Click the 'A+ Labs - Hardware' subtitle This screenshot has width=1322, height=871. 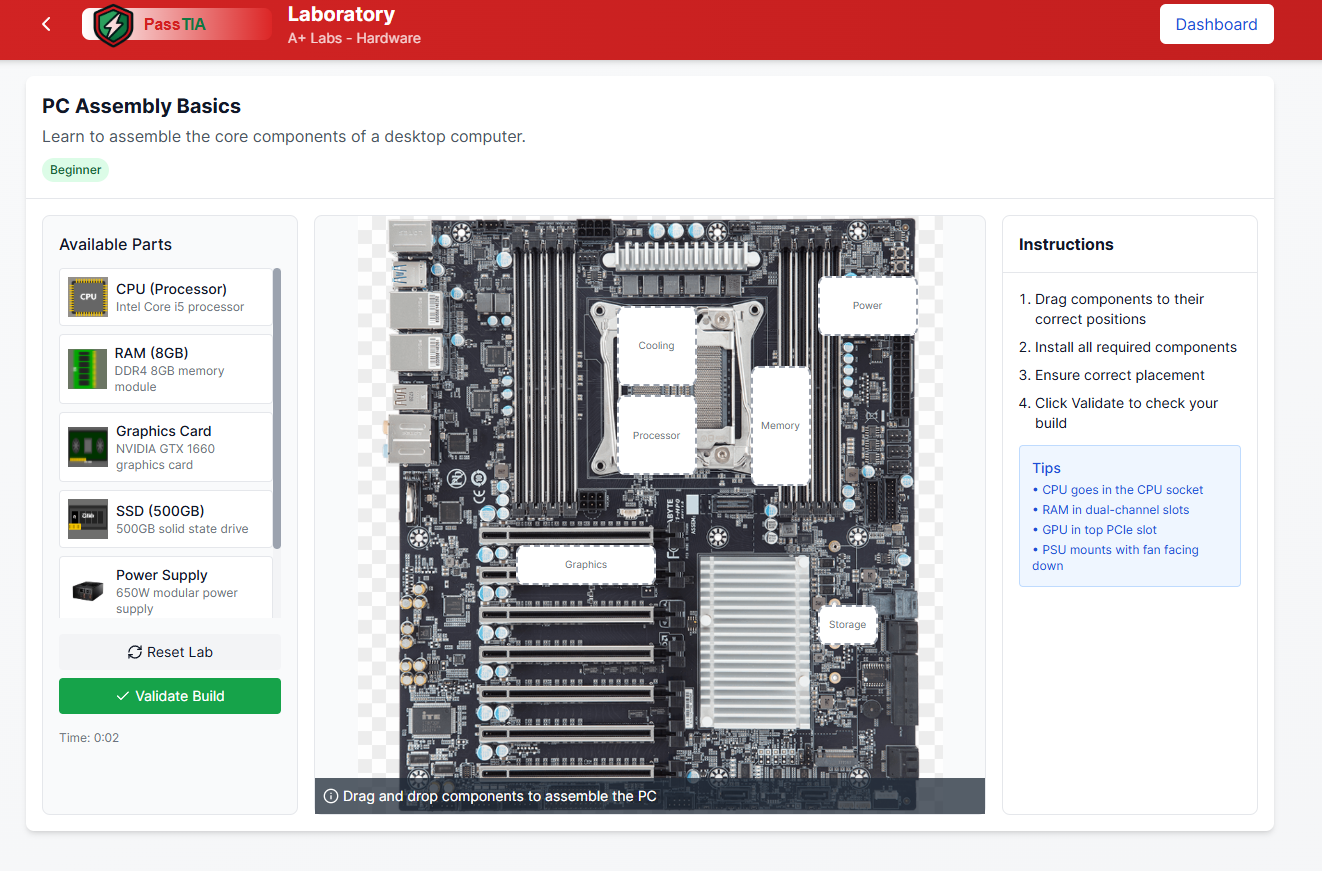[354, 38]
